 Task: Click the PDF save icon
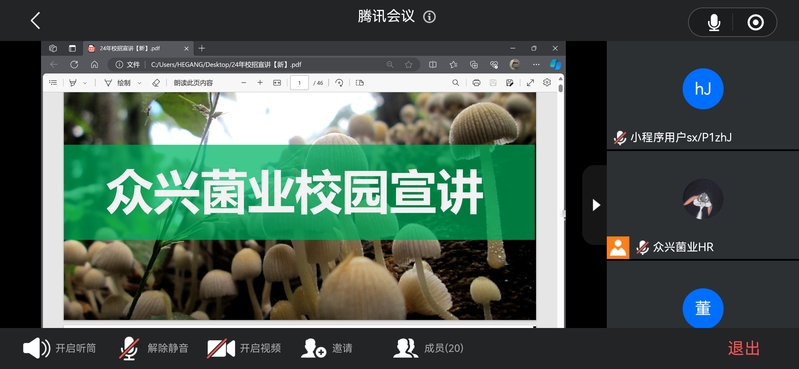tap(493, 83)
